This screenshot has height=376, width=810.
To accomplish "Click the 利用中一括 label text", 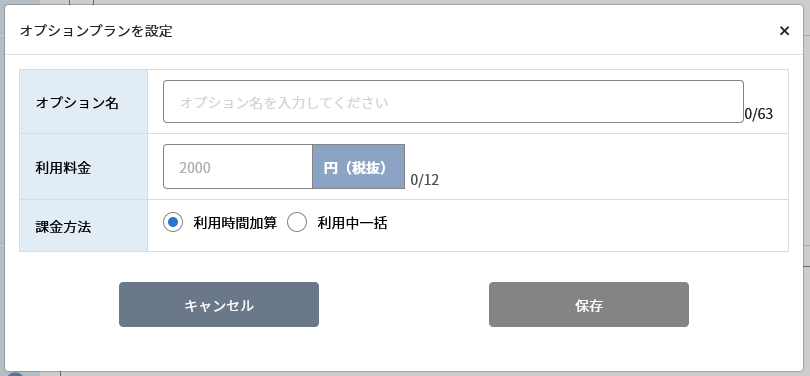I will pyautogui.click(x=352, y=223).
